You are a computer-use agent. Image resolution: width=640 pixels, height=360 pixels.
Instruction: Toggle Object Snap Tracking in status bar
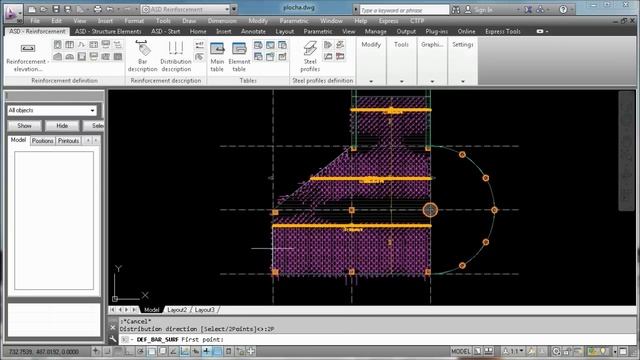173,351
